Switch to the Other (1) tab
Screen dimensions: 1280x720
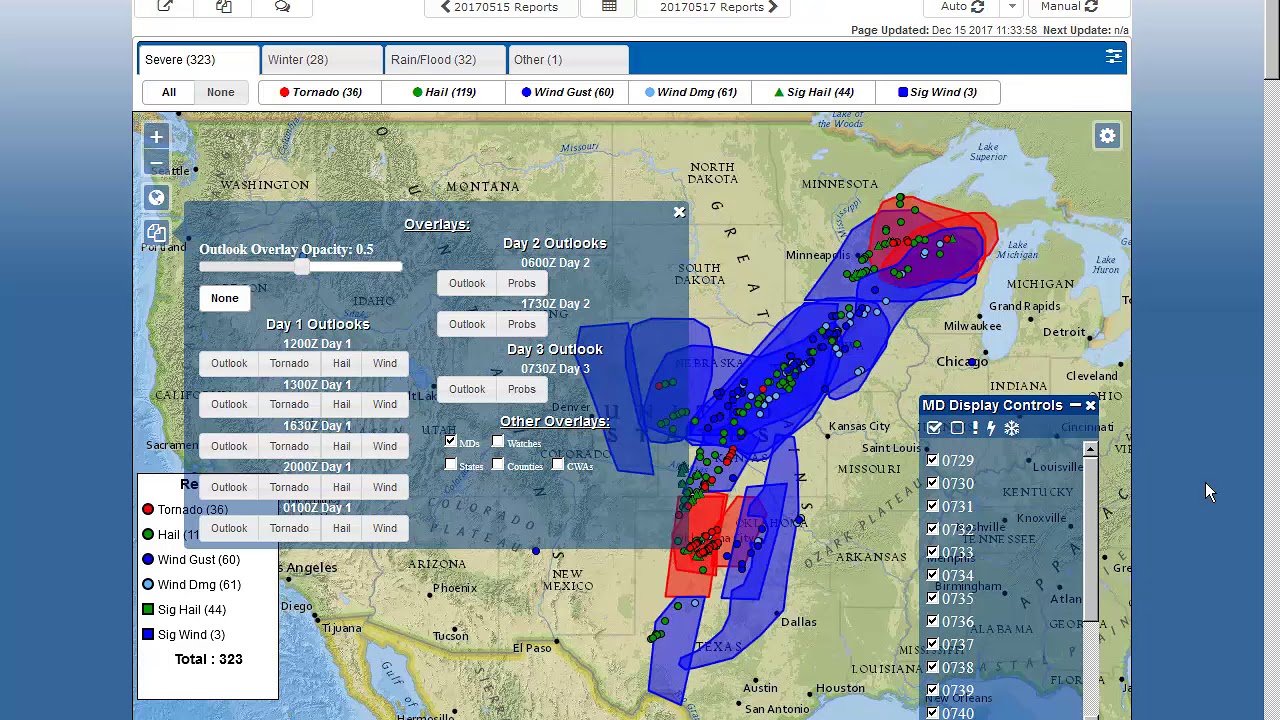click(568, 60)
